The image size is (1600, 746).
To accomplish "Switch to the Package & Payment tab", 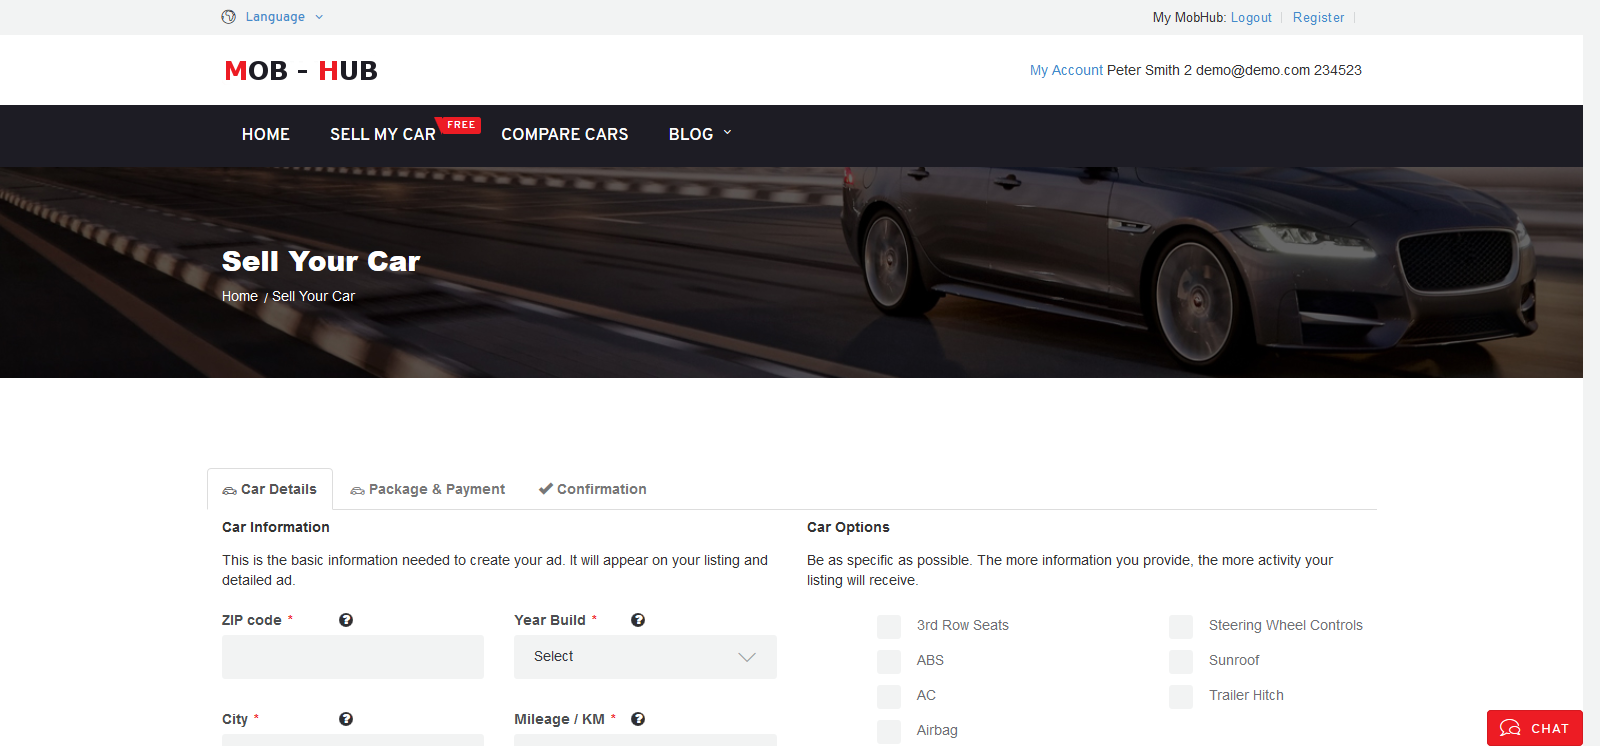I will tap(428, 489).
